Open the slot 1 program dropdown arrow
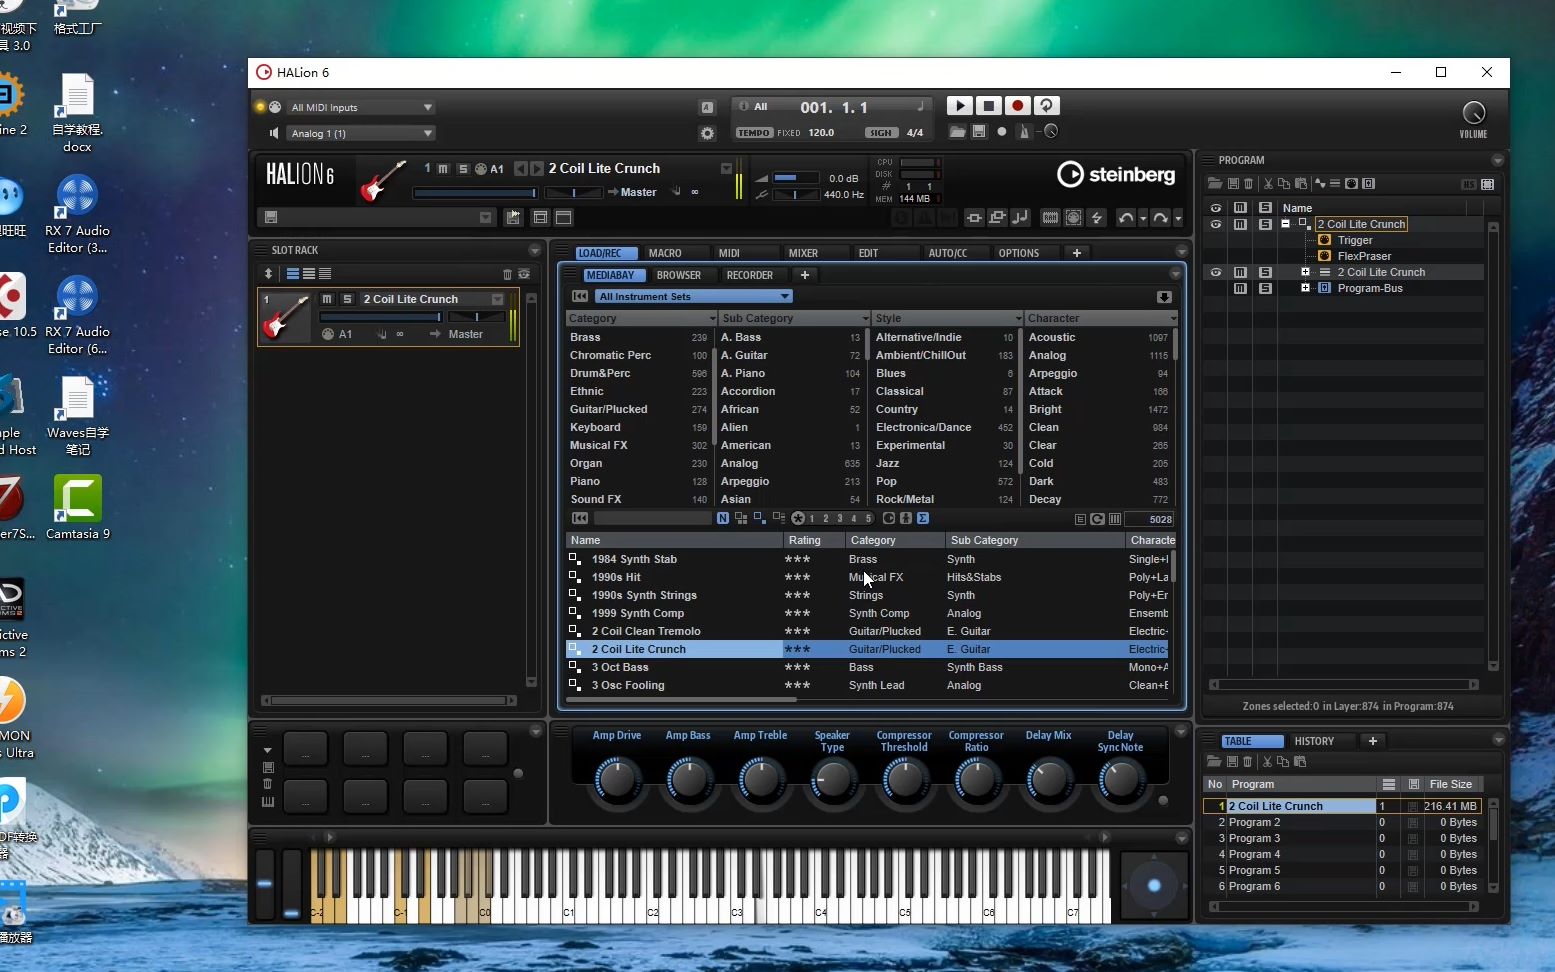The width and height of the screenshot is (1555, 972). (497, 299)
